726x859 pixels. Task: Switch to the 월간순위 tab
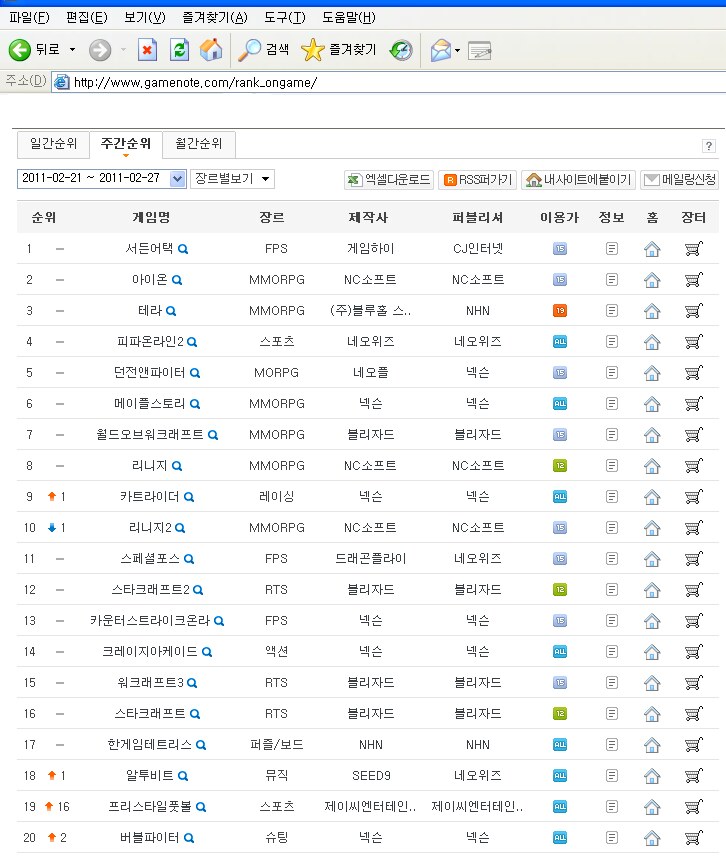tap(198, 144)
